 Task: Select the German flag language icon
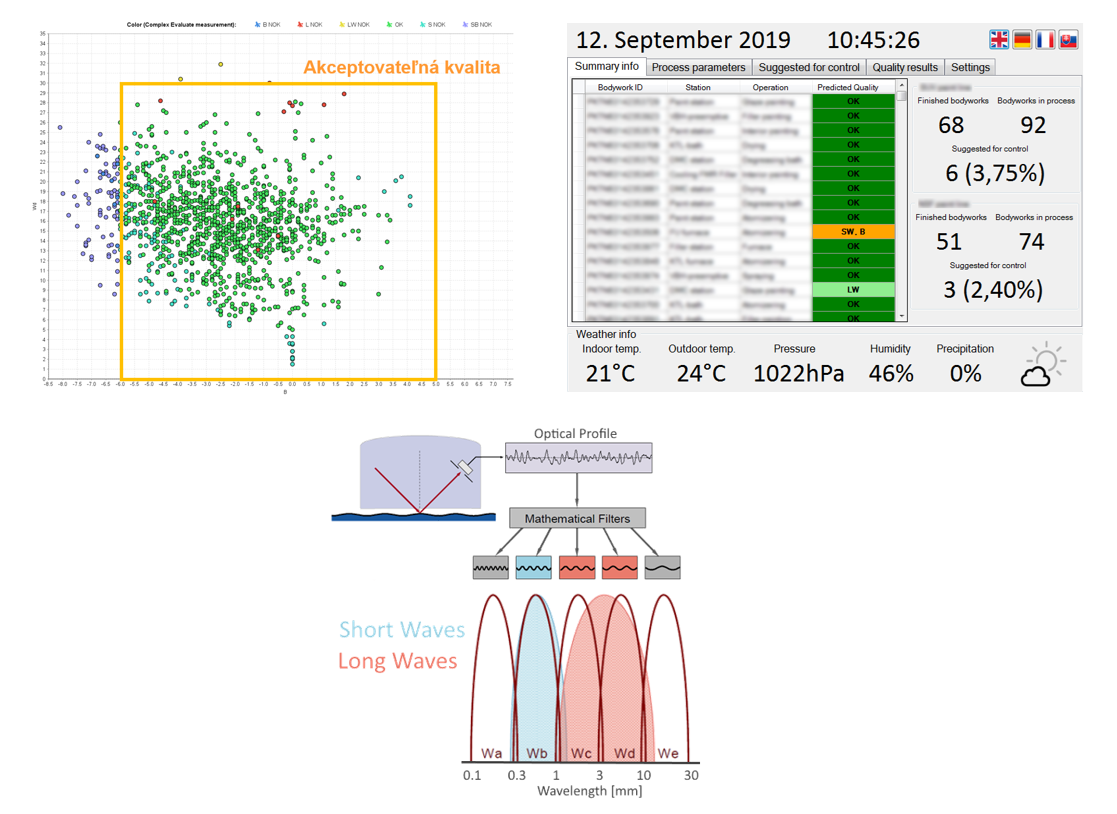click(x=1022, y=39)
